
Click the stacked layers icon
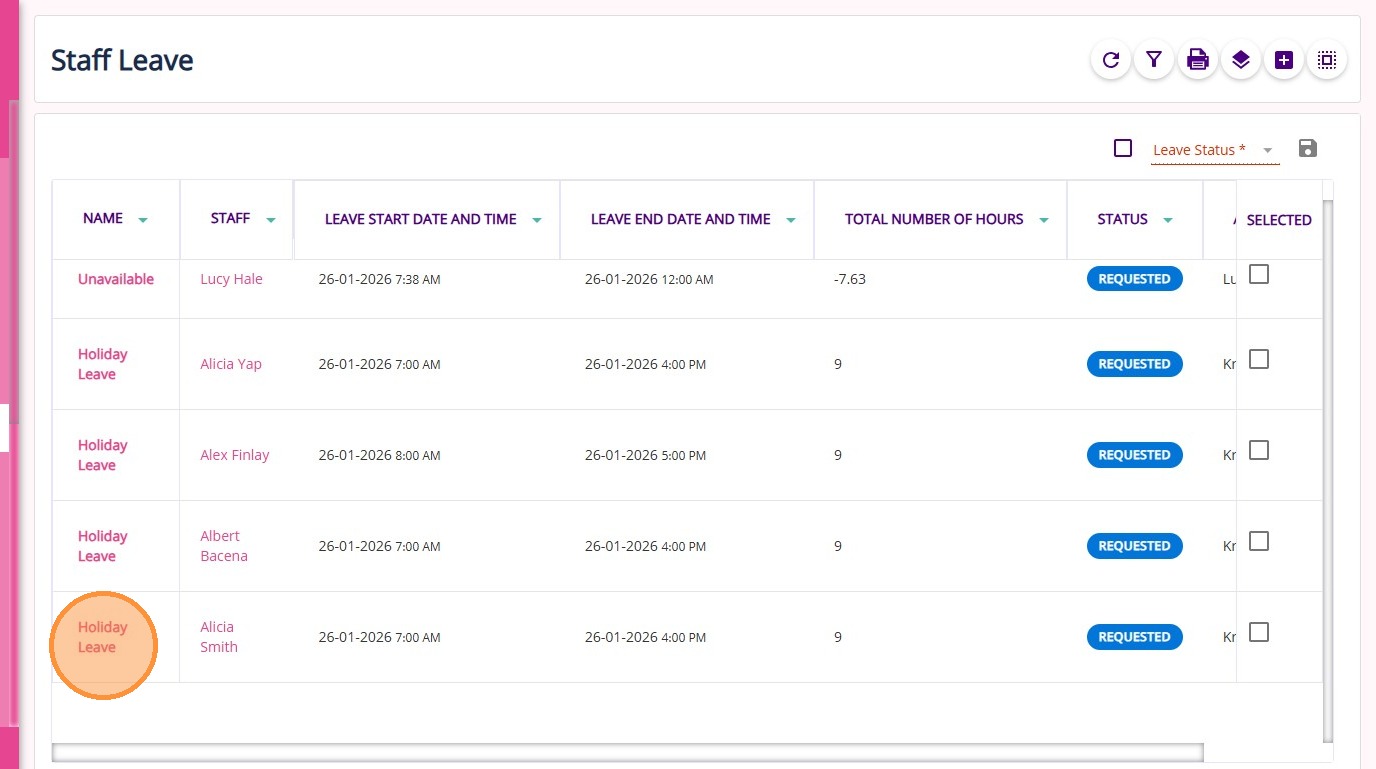[x=1241, y=60]
